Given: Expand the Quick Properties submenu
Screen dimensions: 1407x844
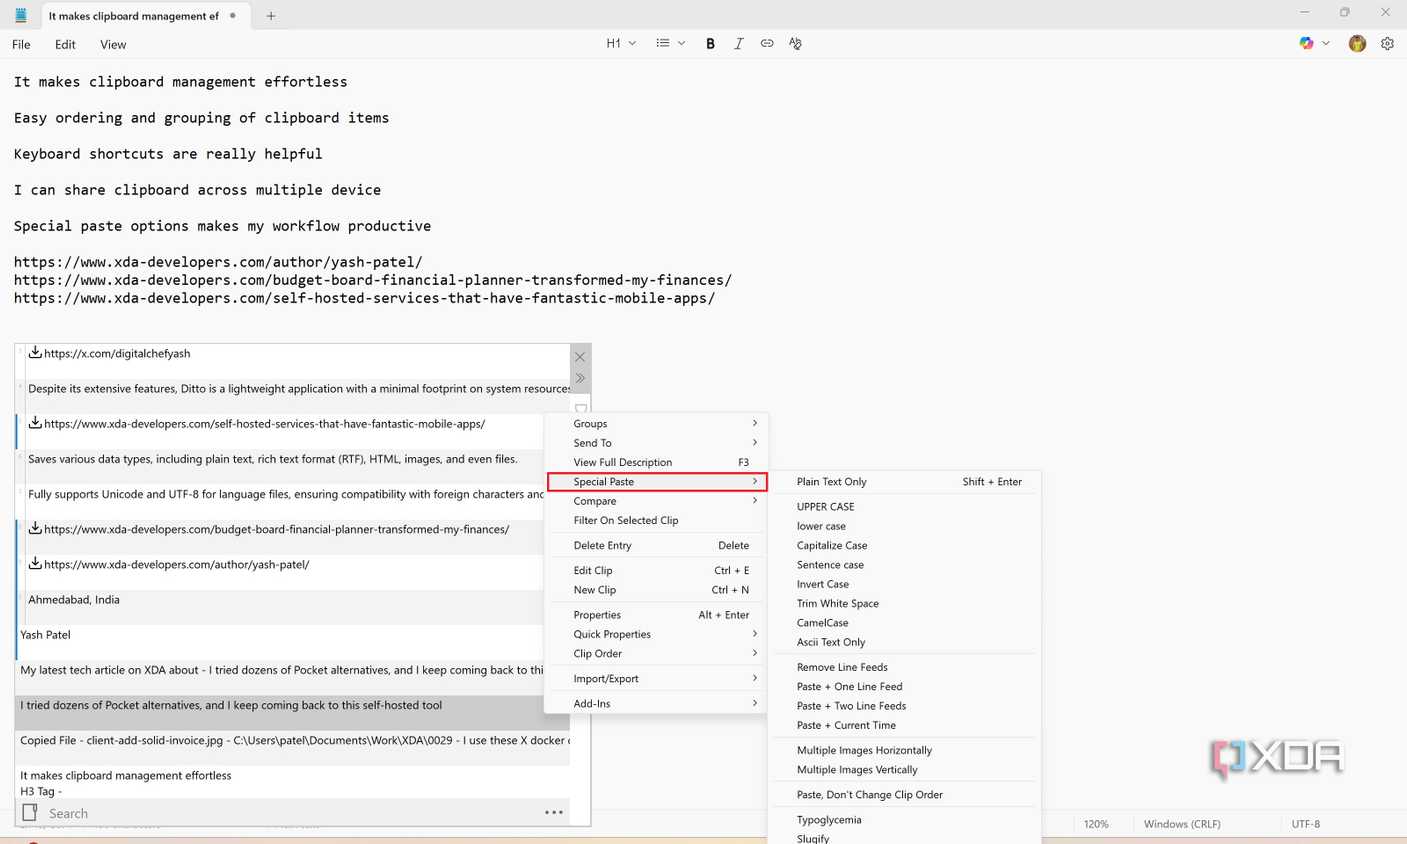Looking at the screenshot, I should pos(658,634).
